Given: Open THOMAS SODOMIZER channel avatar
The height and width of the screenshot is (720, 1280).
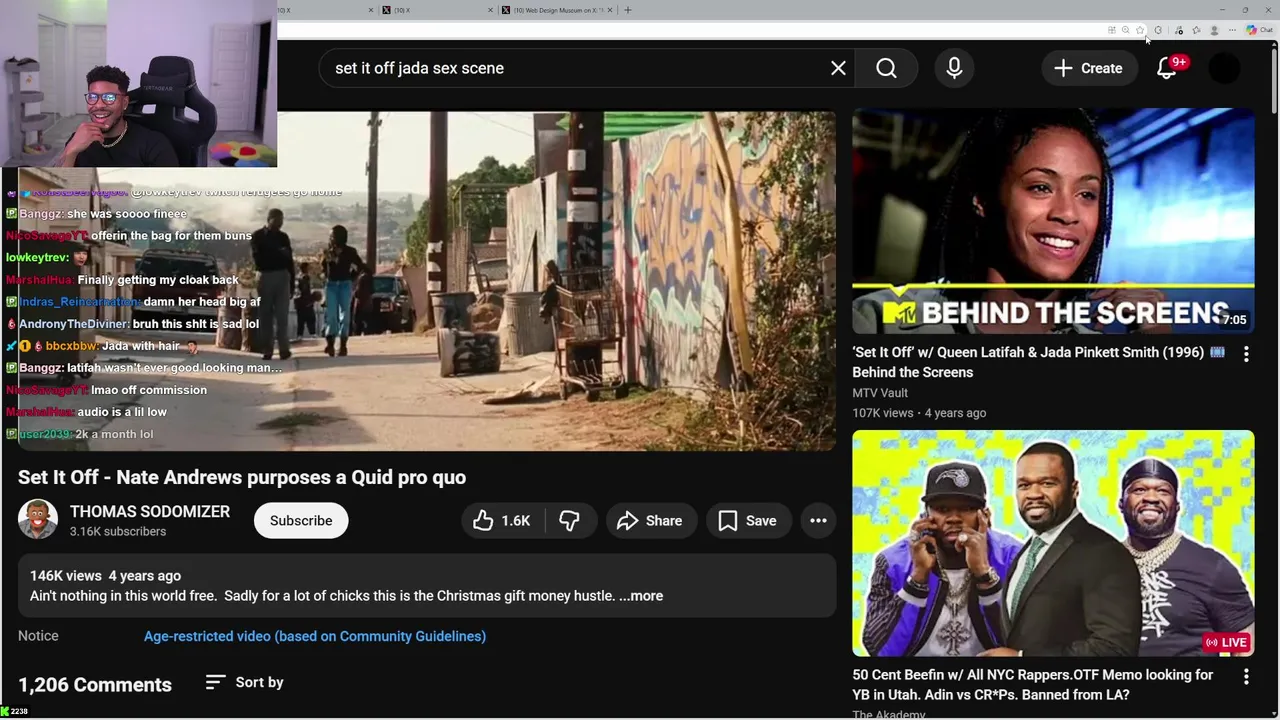Looking at the screenshot, I should (x=38, y=519).
